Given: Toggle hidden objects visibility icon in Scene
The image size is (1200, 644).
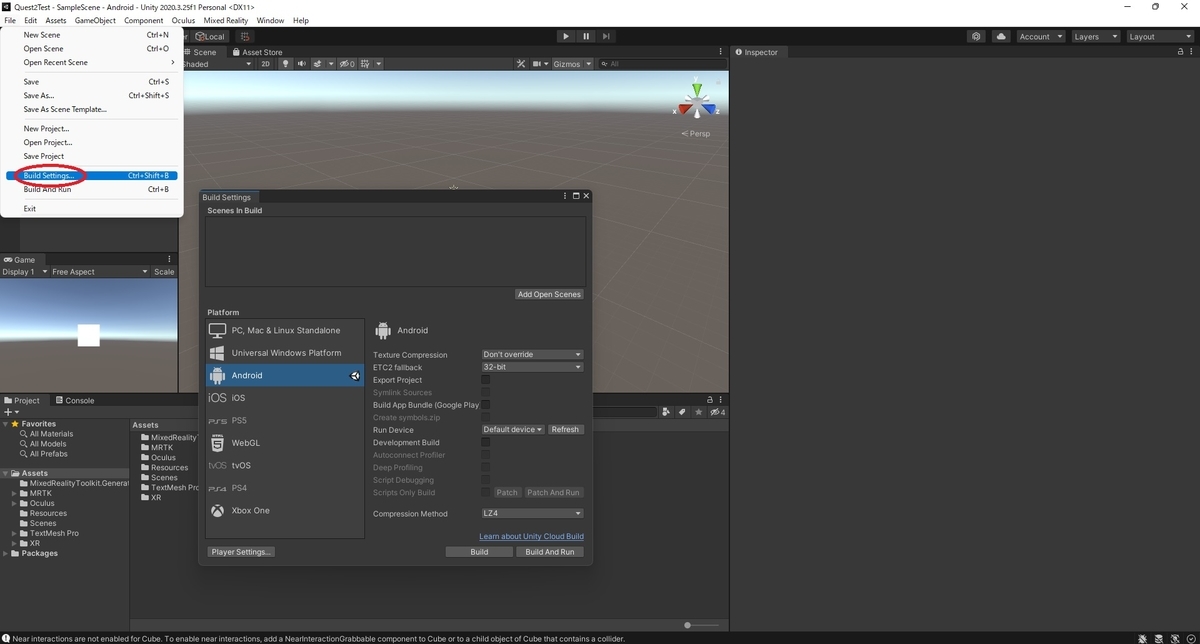Looking at the screenshot, I should tap(347, 64).
